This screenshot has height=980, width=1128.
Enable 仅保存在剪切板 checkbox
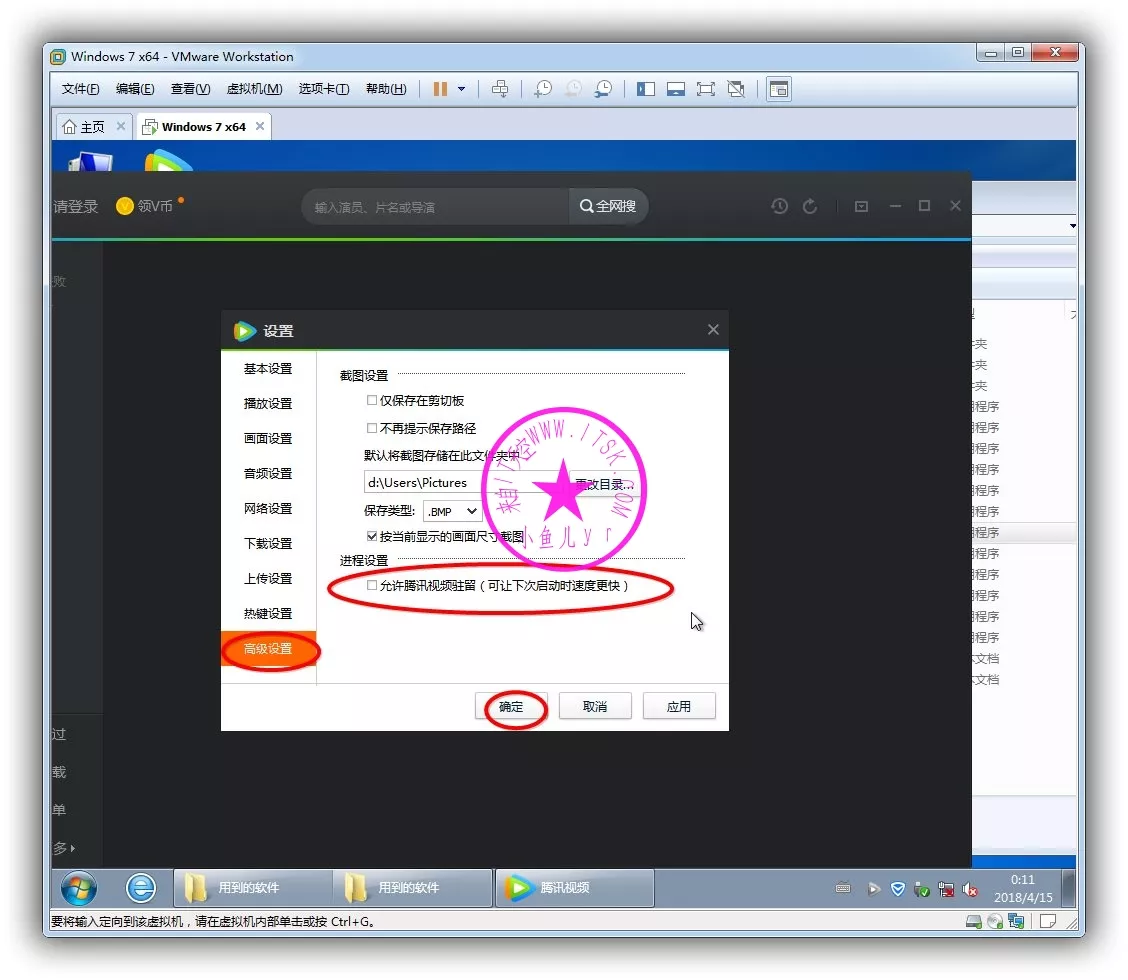(x=372, y=400)
